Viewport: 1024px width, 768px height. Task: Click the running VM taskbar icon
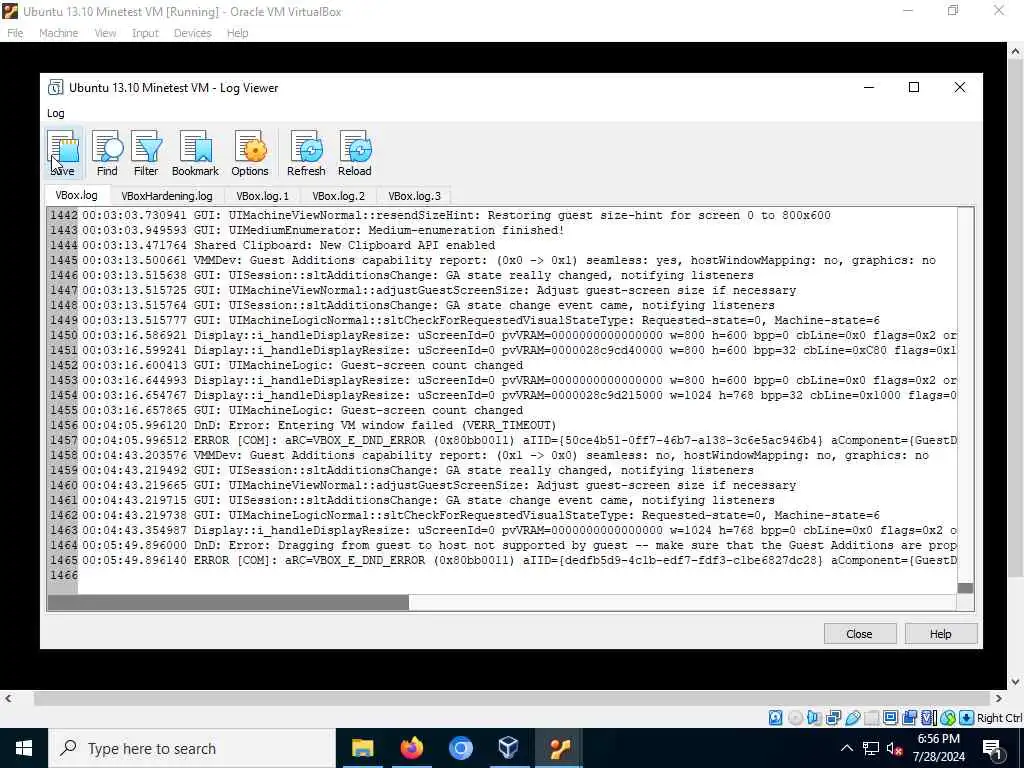click(x=558, y=748)
